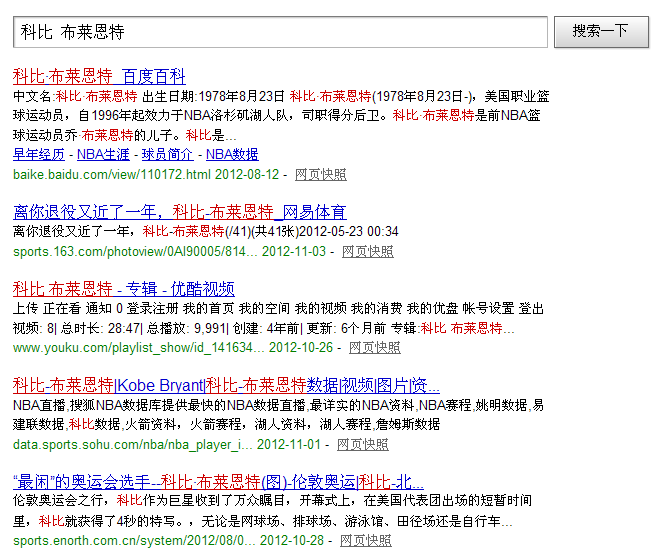657x555 pixels.
Task: Open the 科比·布莱恩特_百度百科 result
Action: (99, 76)
